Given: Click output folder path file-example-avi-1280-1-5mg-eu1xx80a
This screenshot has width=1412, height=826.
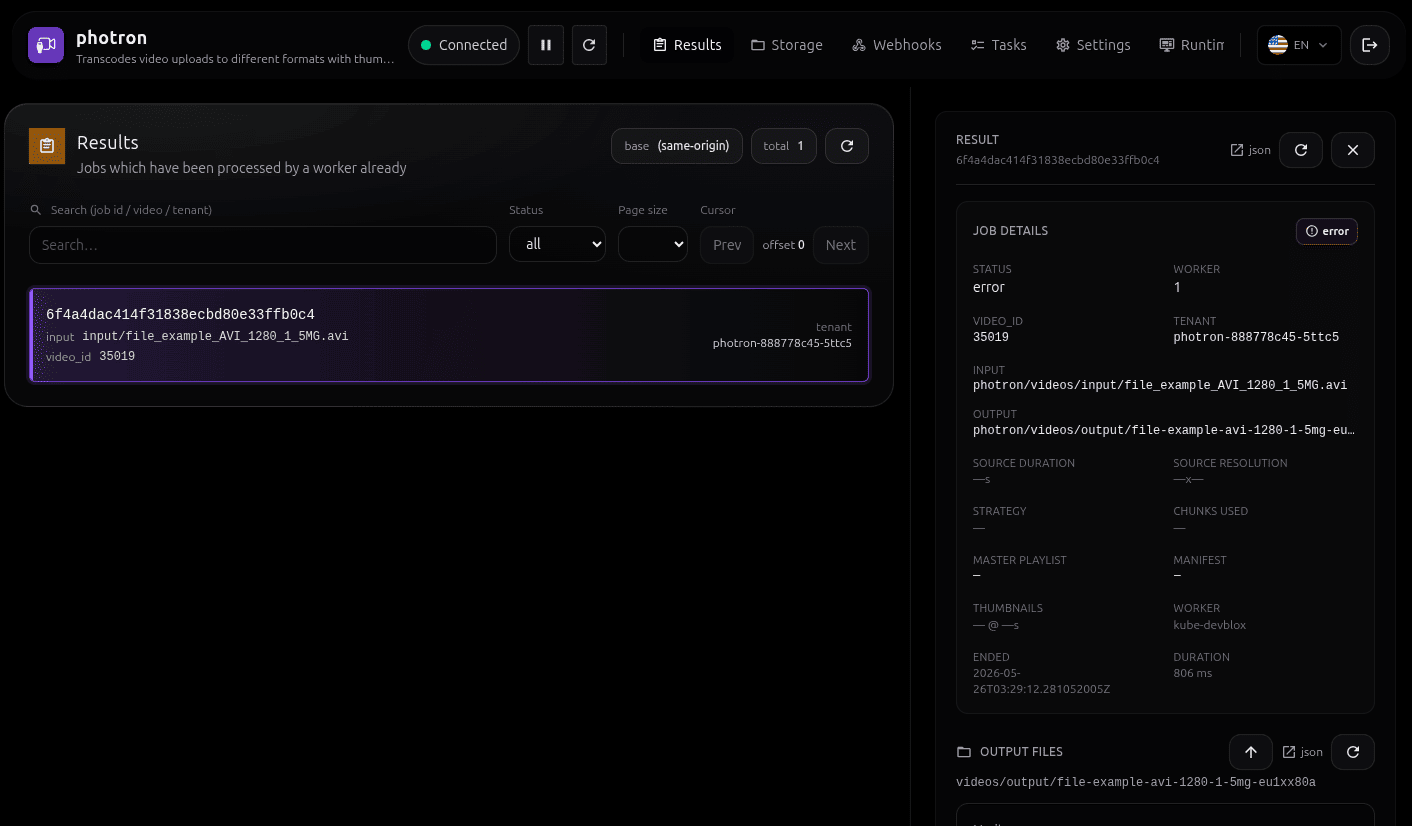Looking at the screenshot, I should pos(1136,782).
